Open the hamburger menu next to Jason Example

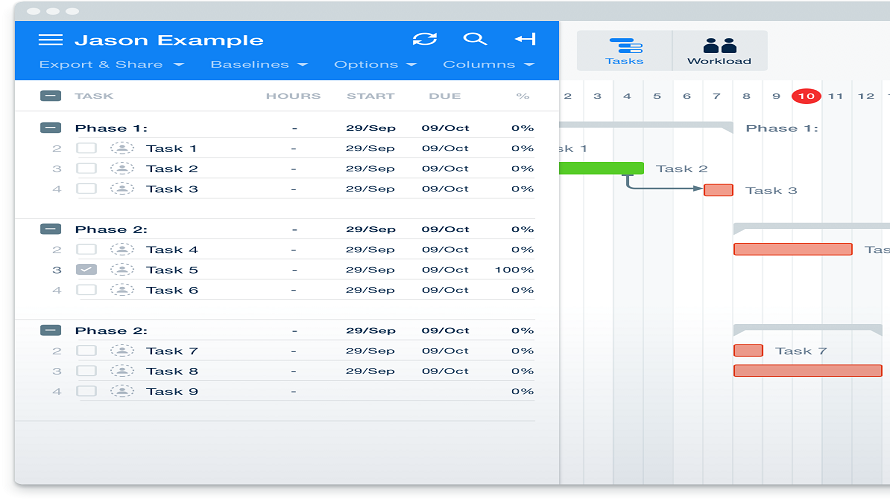point(50,40)
